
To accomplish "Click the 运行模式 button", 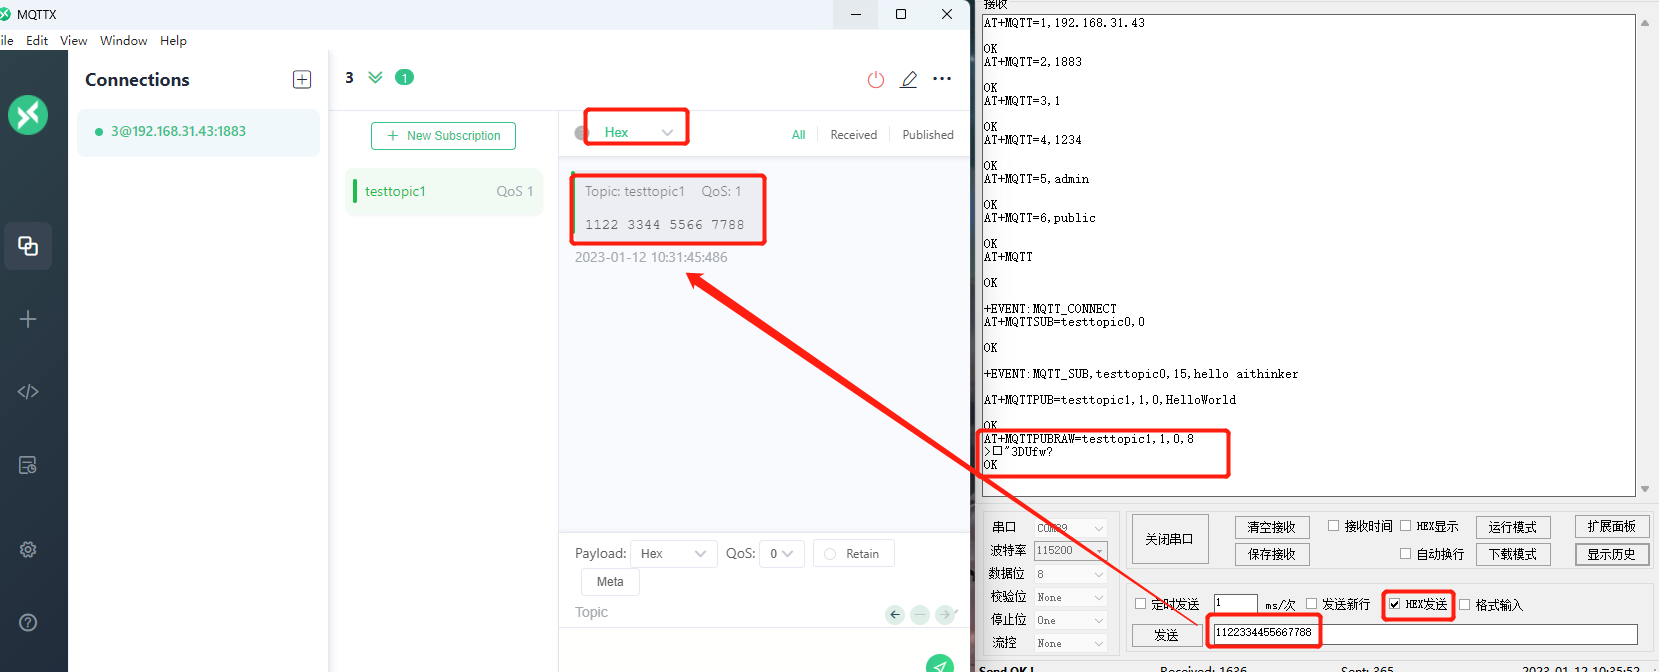I will [1513, 527].
